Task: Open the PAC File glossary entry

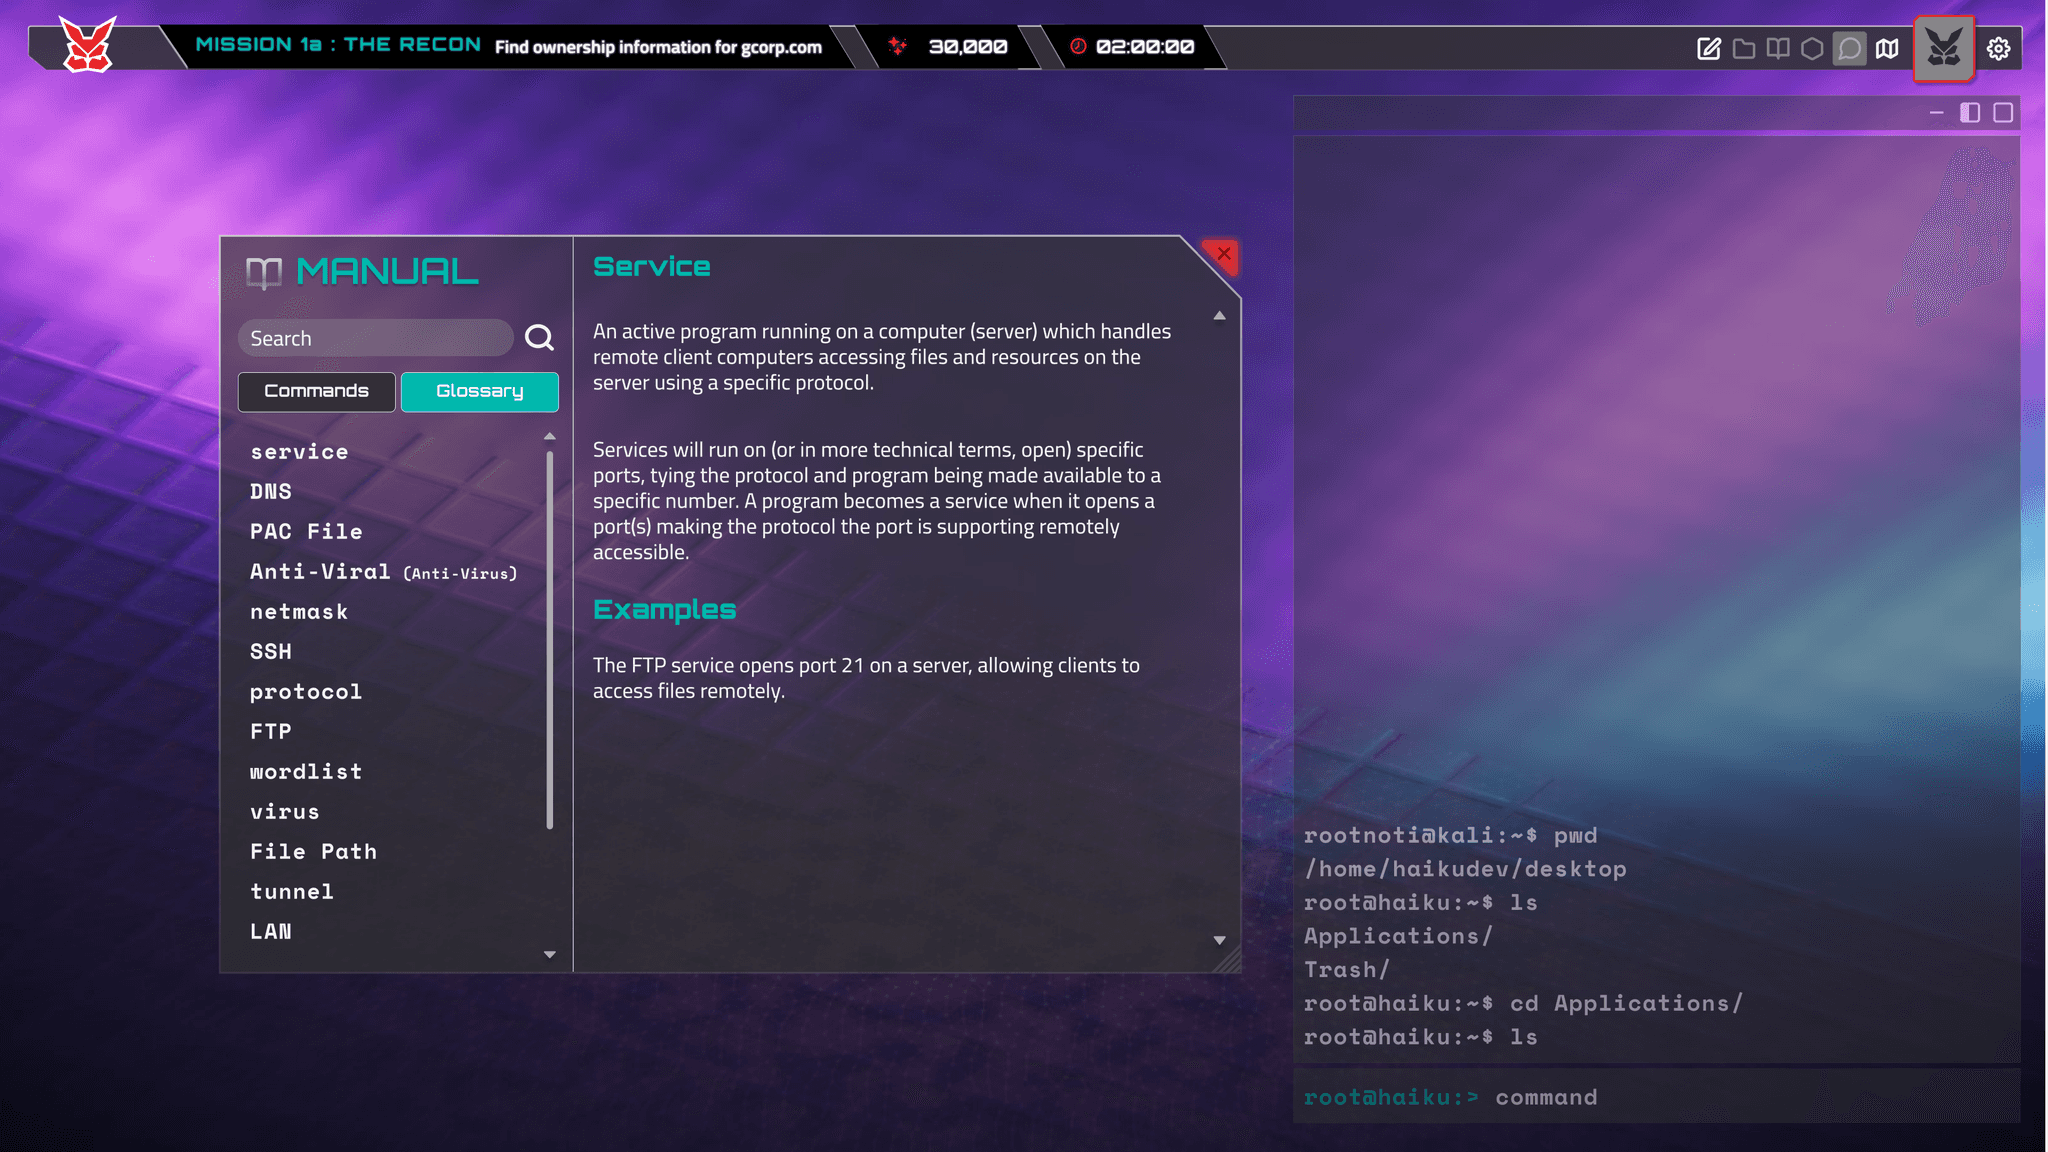Action: (306, 531)
